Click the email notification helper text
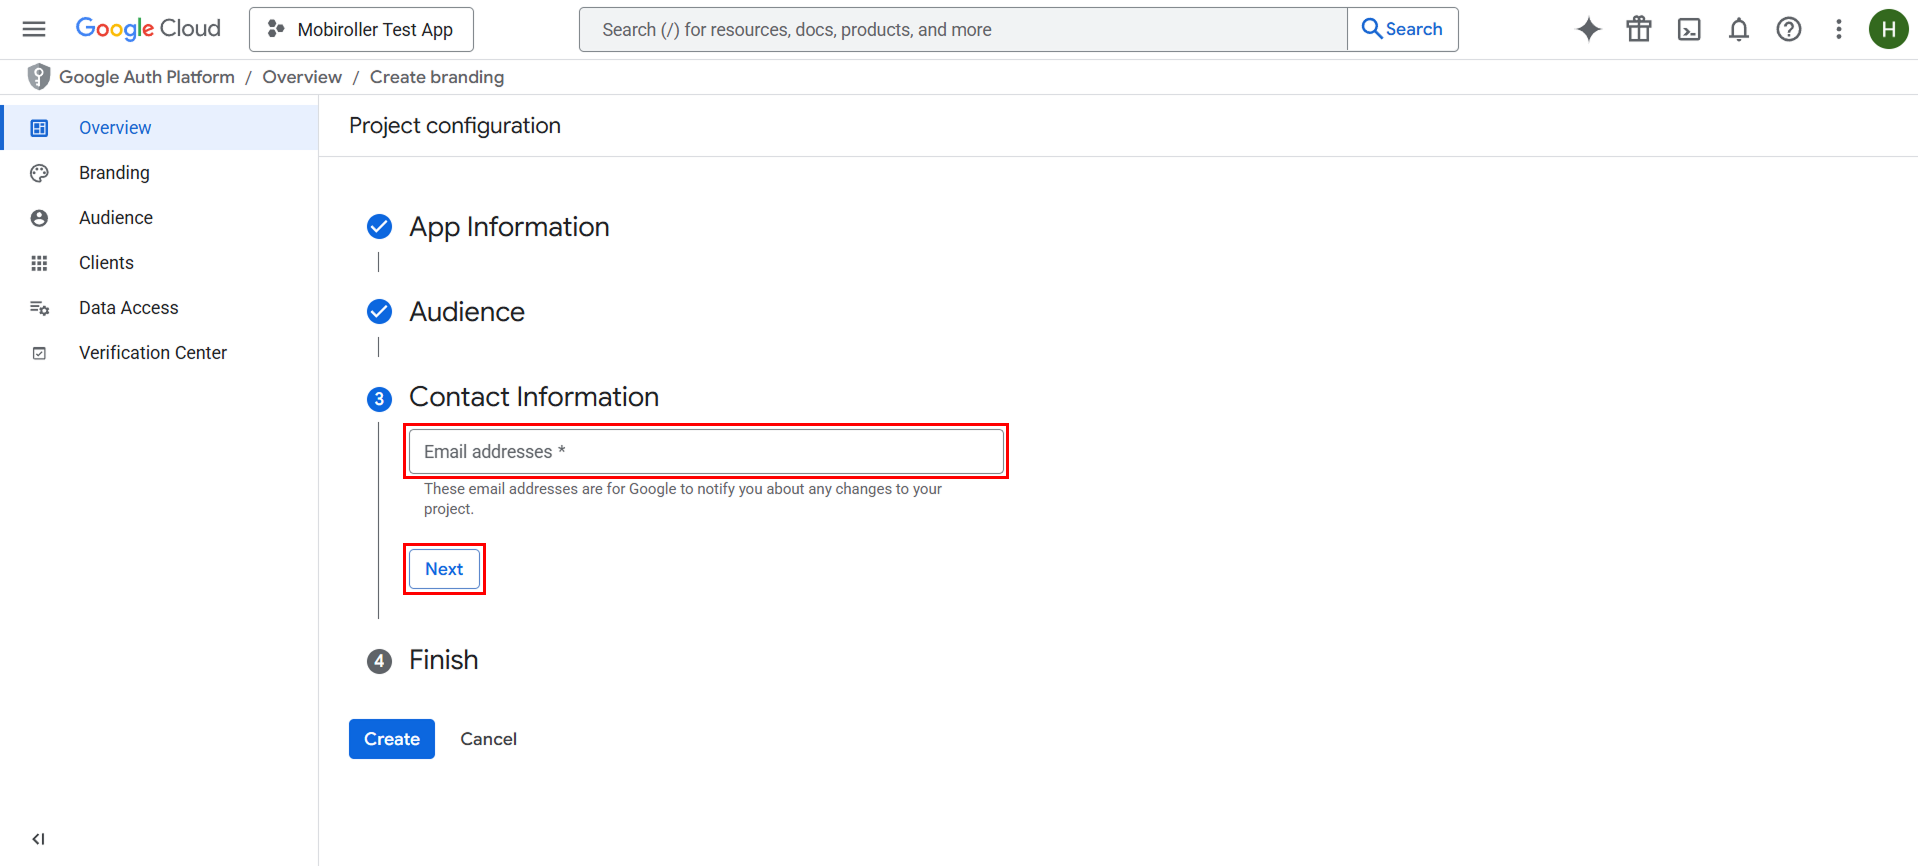 (x=683, y=499)
